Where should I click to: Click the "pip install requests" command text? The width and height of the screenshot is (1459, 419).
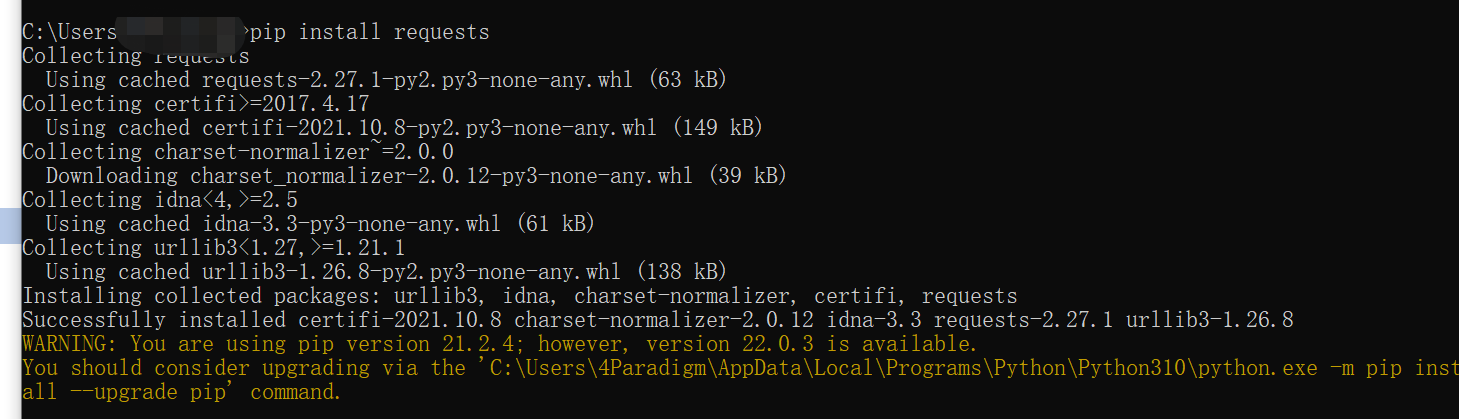370,32
